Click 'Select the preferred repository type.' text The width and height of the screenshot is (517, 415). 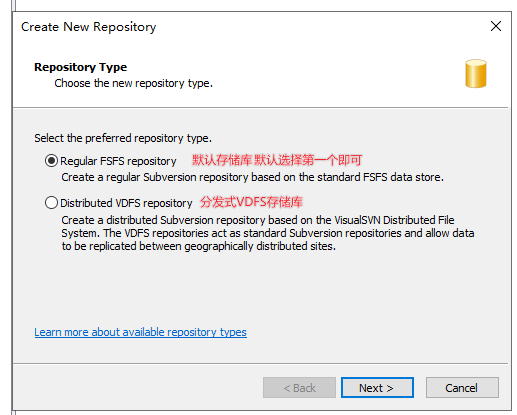pos(123,138)
